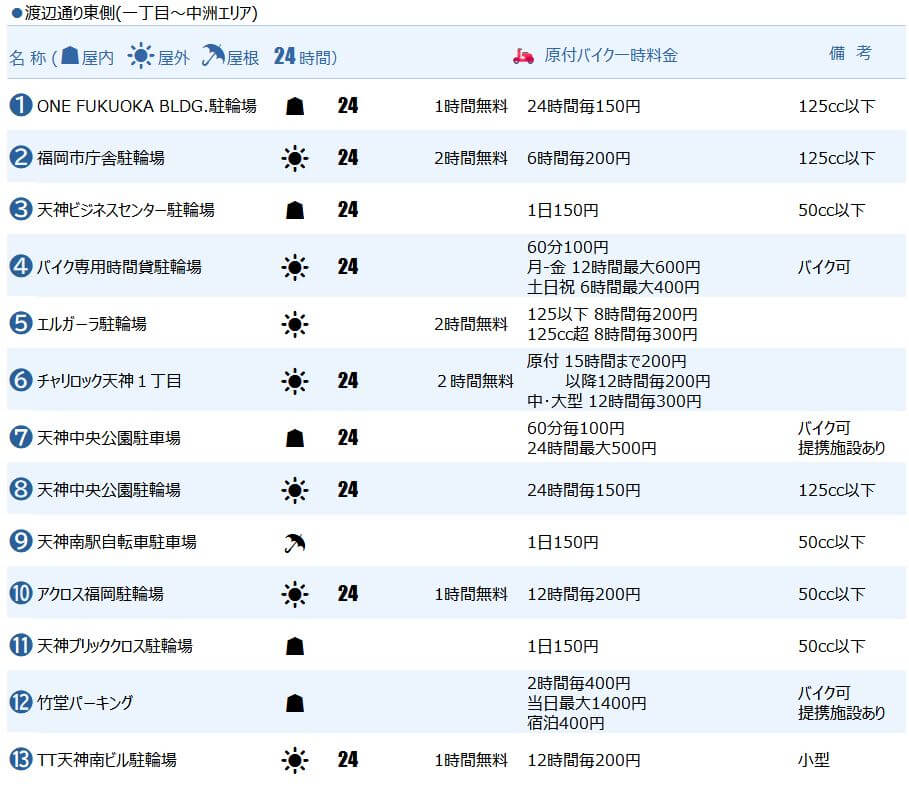Image resolution: width=909 pixels, height=787 pixels.
Task: Click the sun outdoor icon in header legend
Action: (140, 56)
